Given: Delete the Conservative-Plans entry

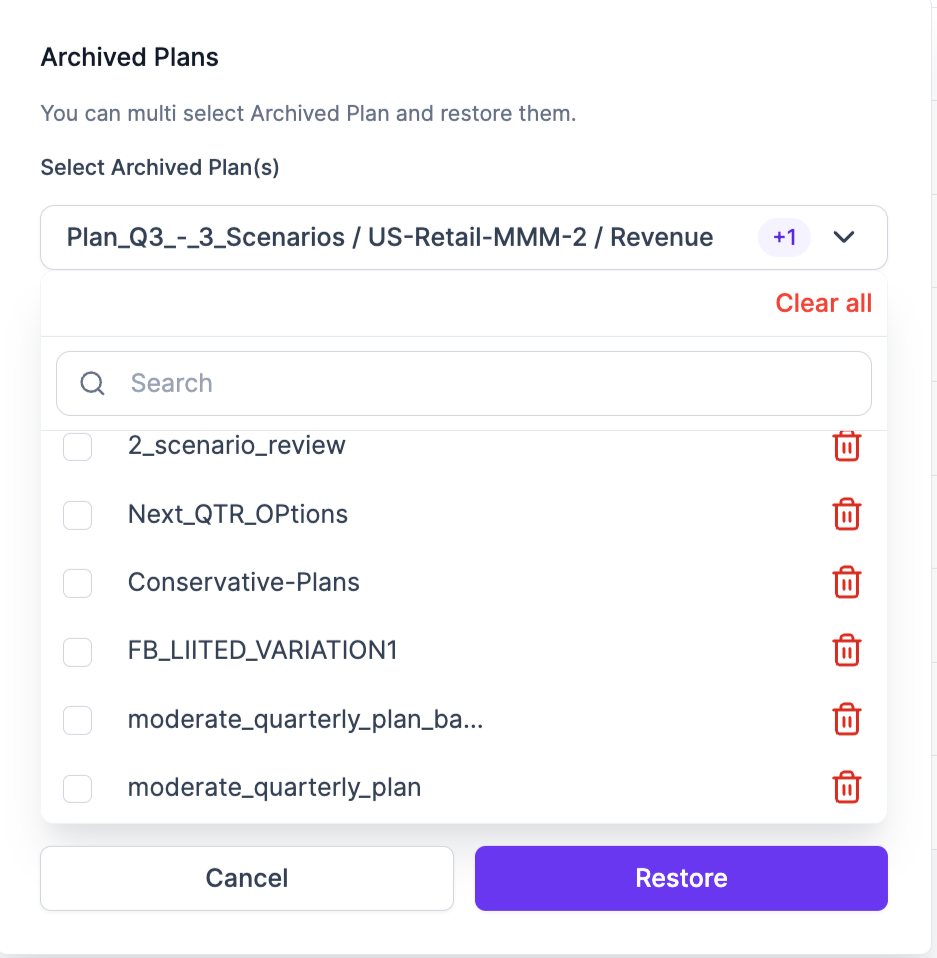Looking at the screenshot, I should coord(846,582).
